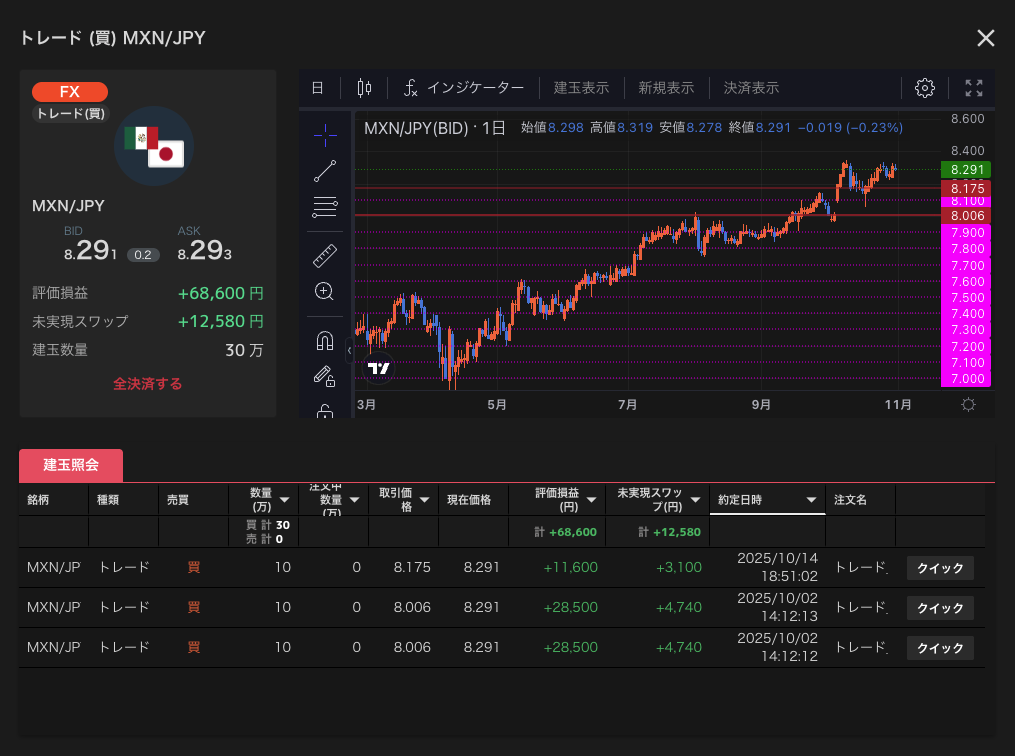Select the crosshair cursor tool
1015x756 pixels.
[325, 134]
